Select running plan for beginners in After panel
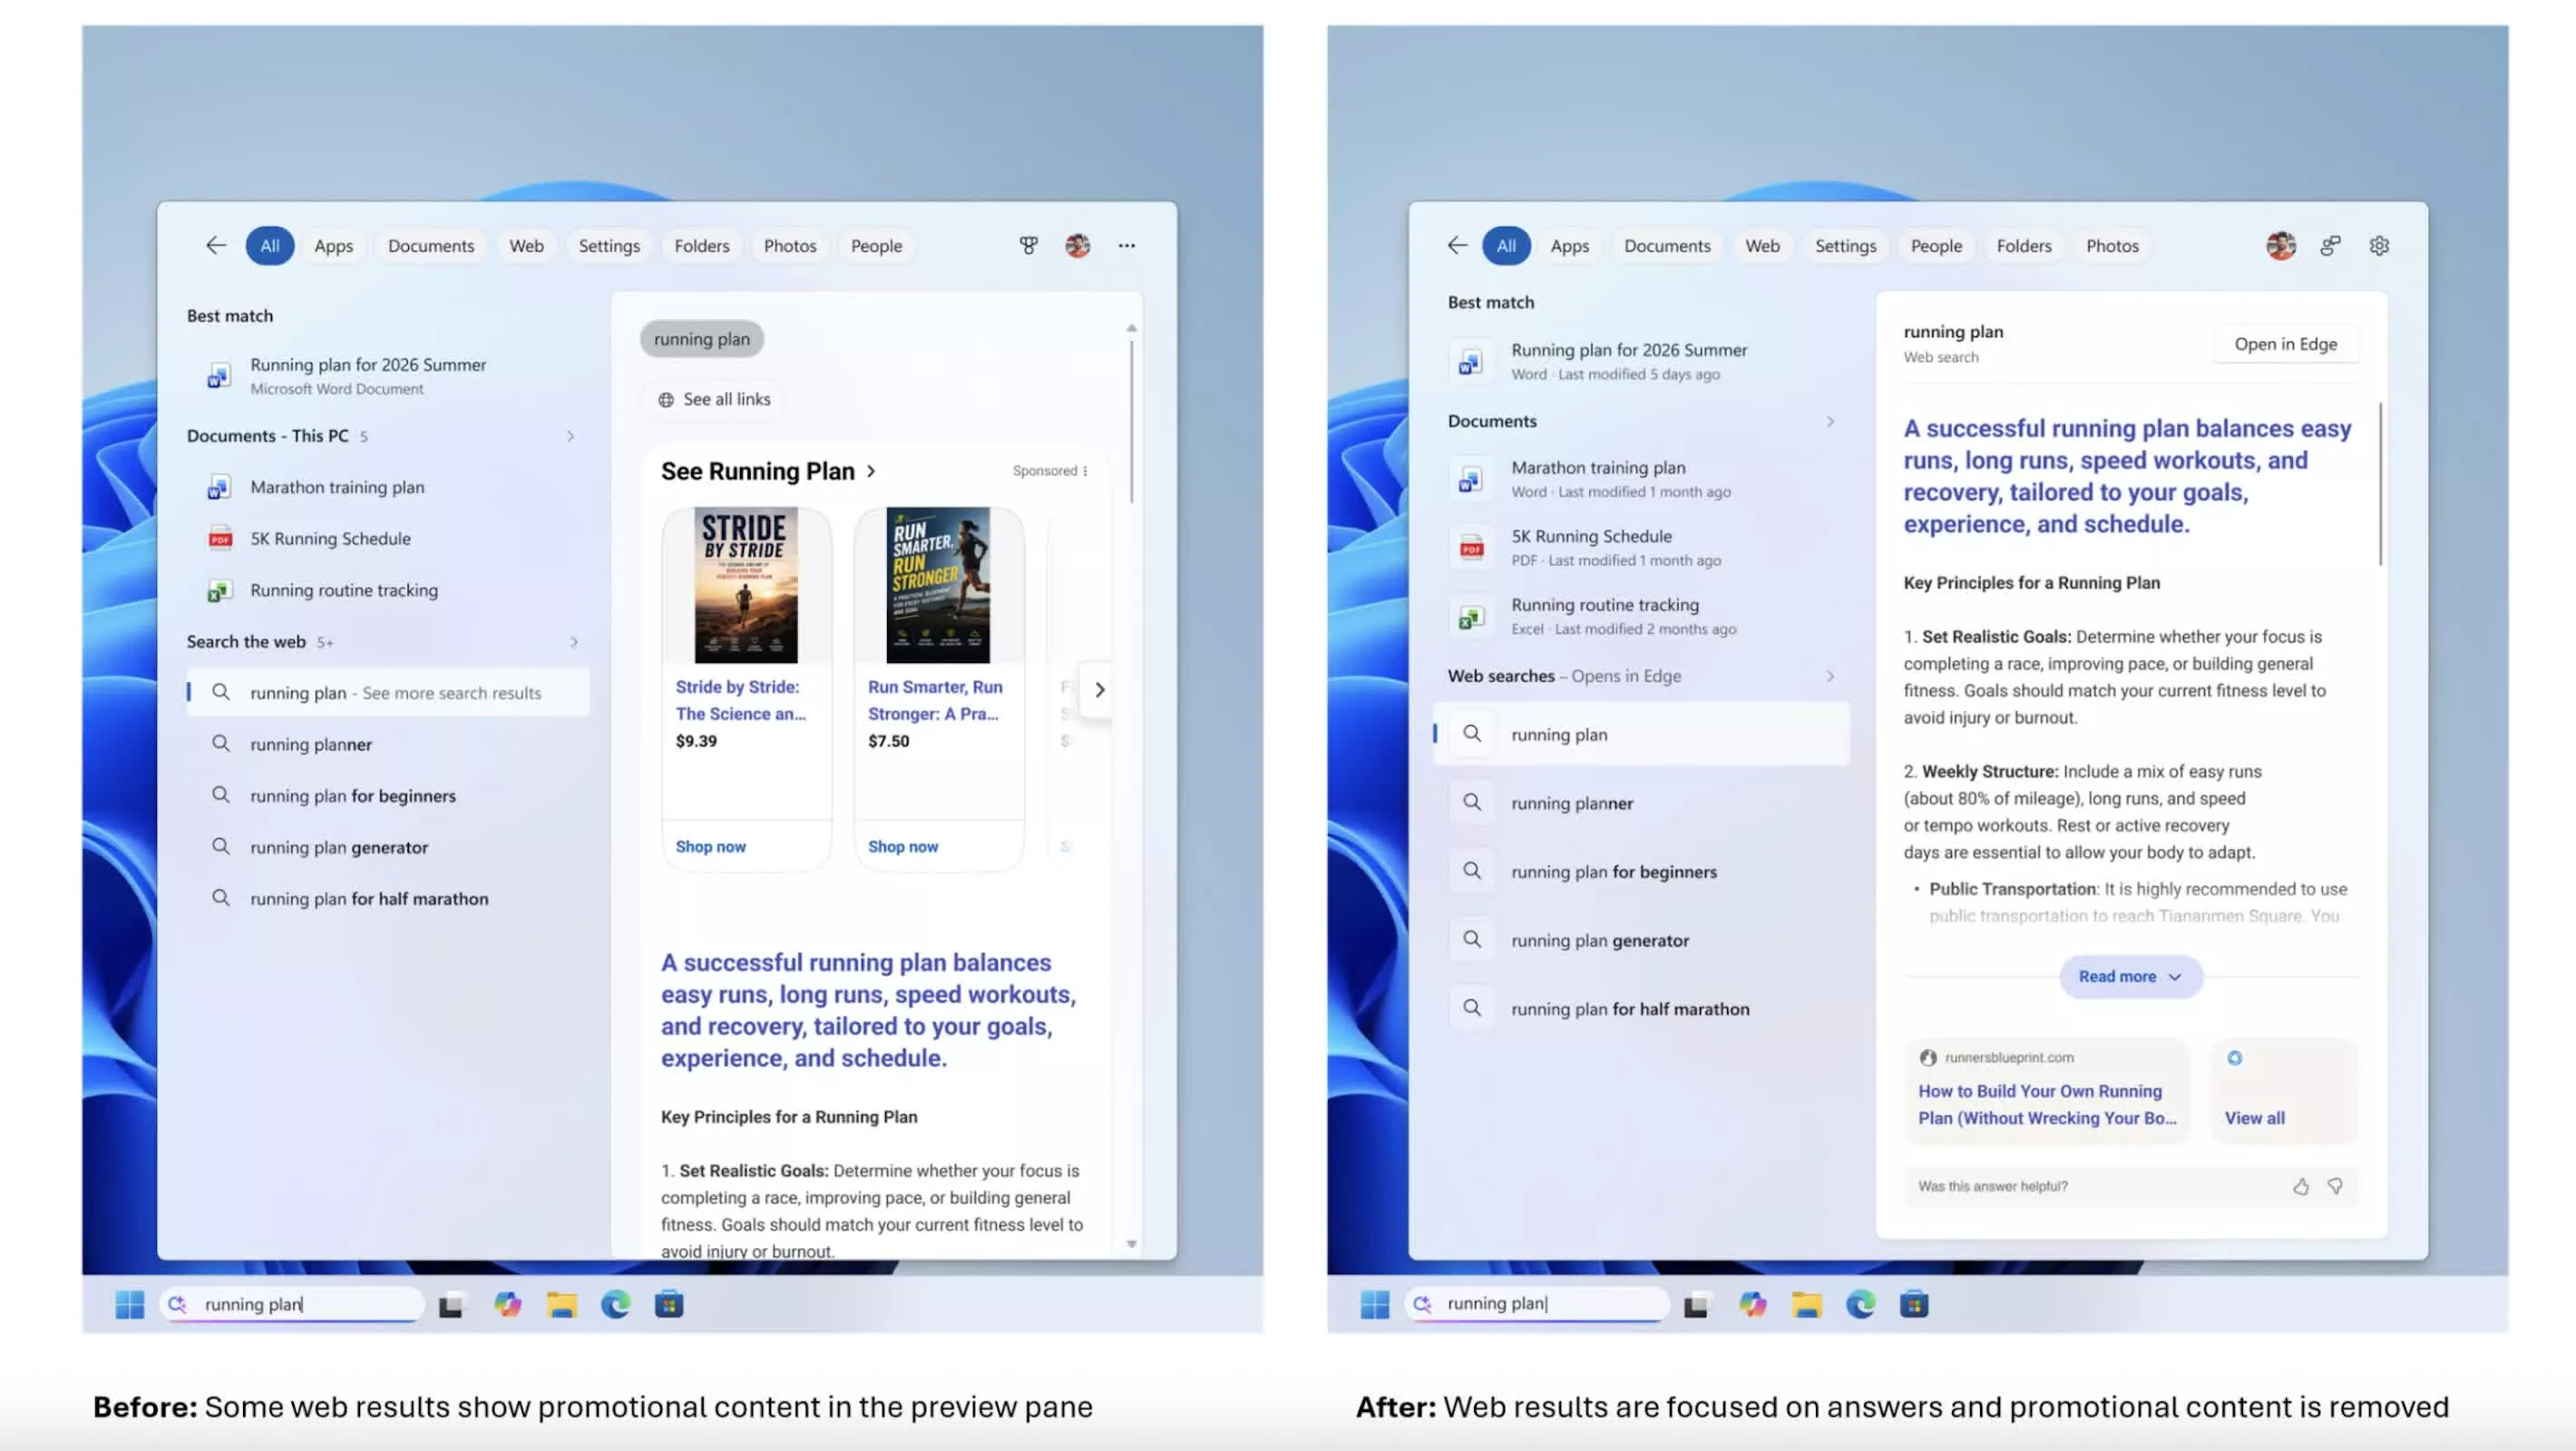 (x=1641, y=872)
